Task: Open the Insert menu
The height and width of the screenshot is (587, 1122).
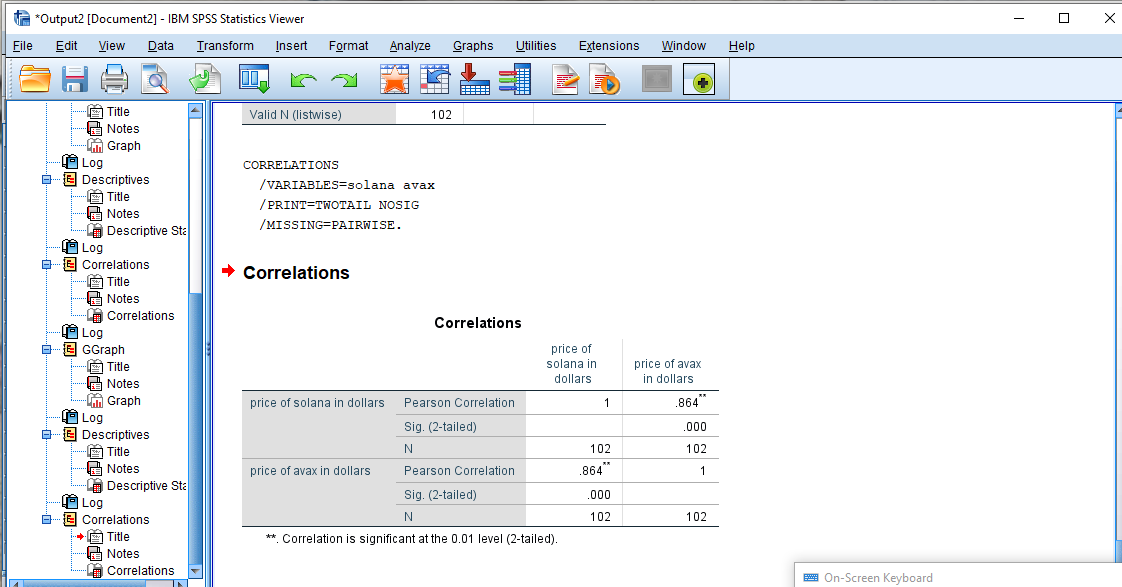Action: [x=291, y=46]
